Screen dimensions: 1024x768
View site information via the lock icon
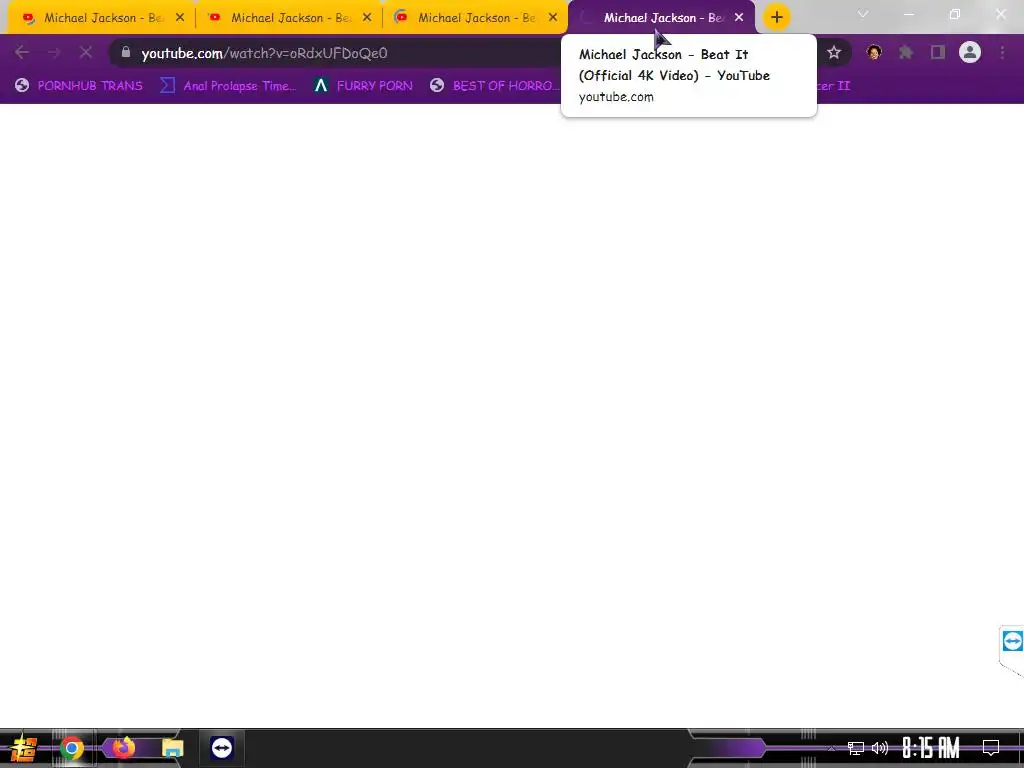(x=126, y=52)
